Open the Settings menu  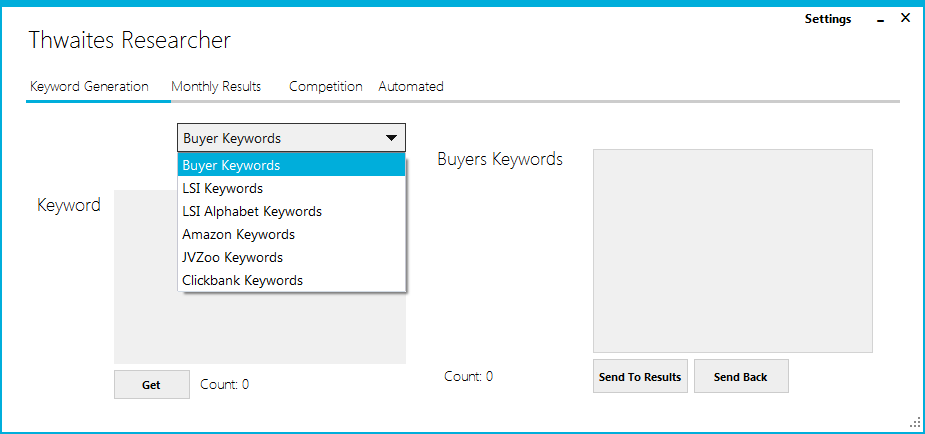point(827,19)
